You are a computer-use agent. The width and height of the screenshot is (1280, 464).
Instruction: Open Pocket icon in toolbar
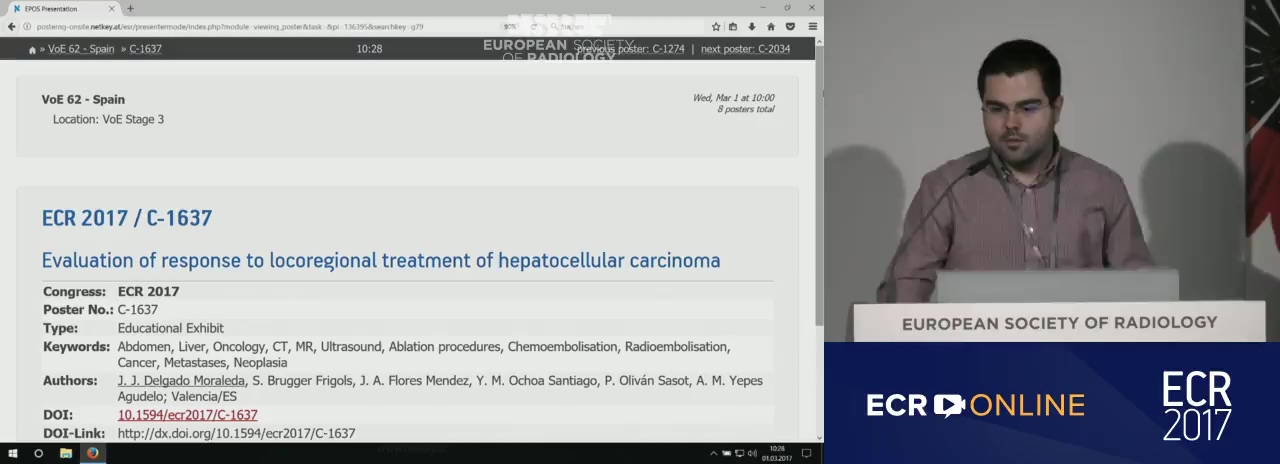click(x=790, y=26)
